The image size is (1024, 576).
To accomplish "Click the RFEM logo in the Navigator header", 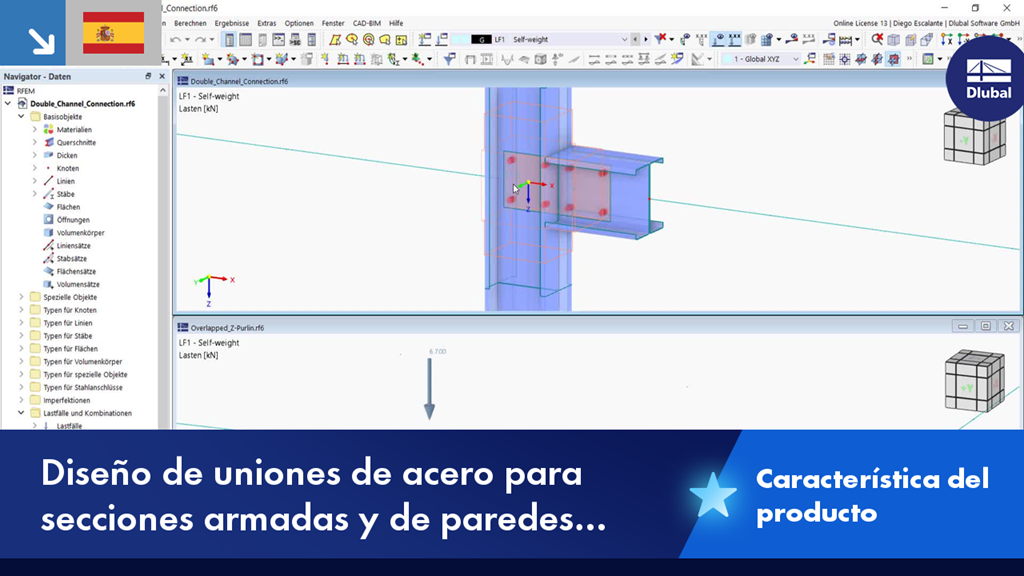I will [x=9, y=91].
